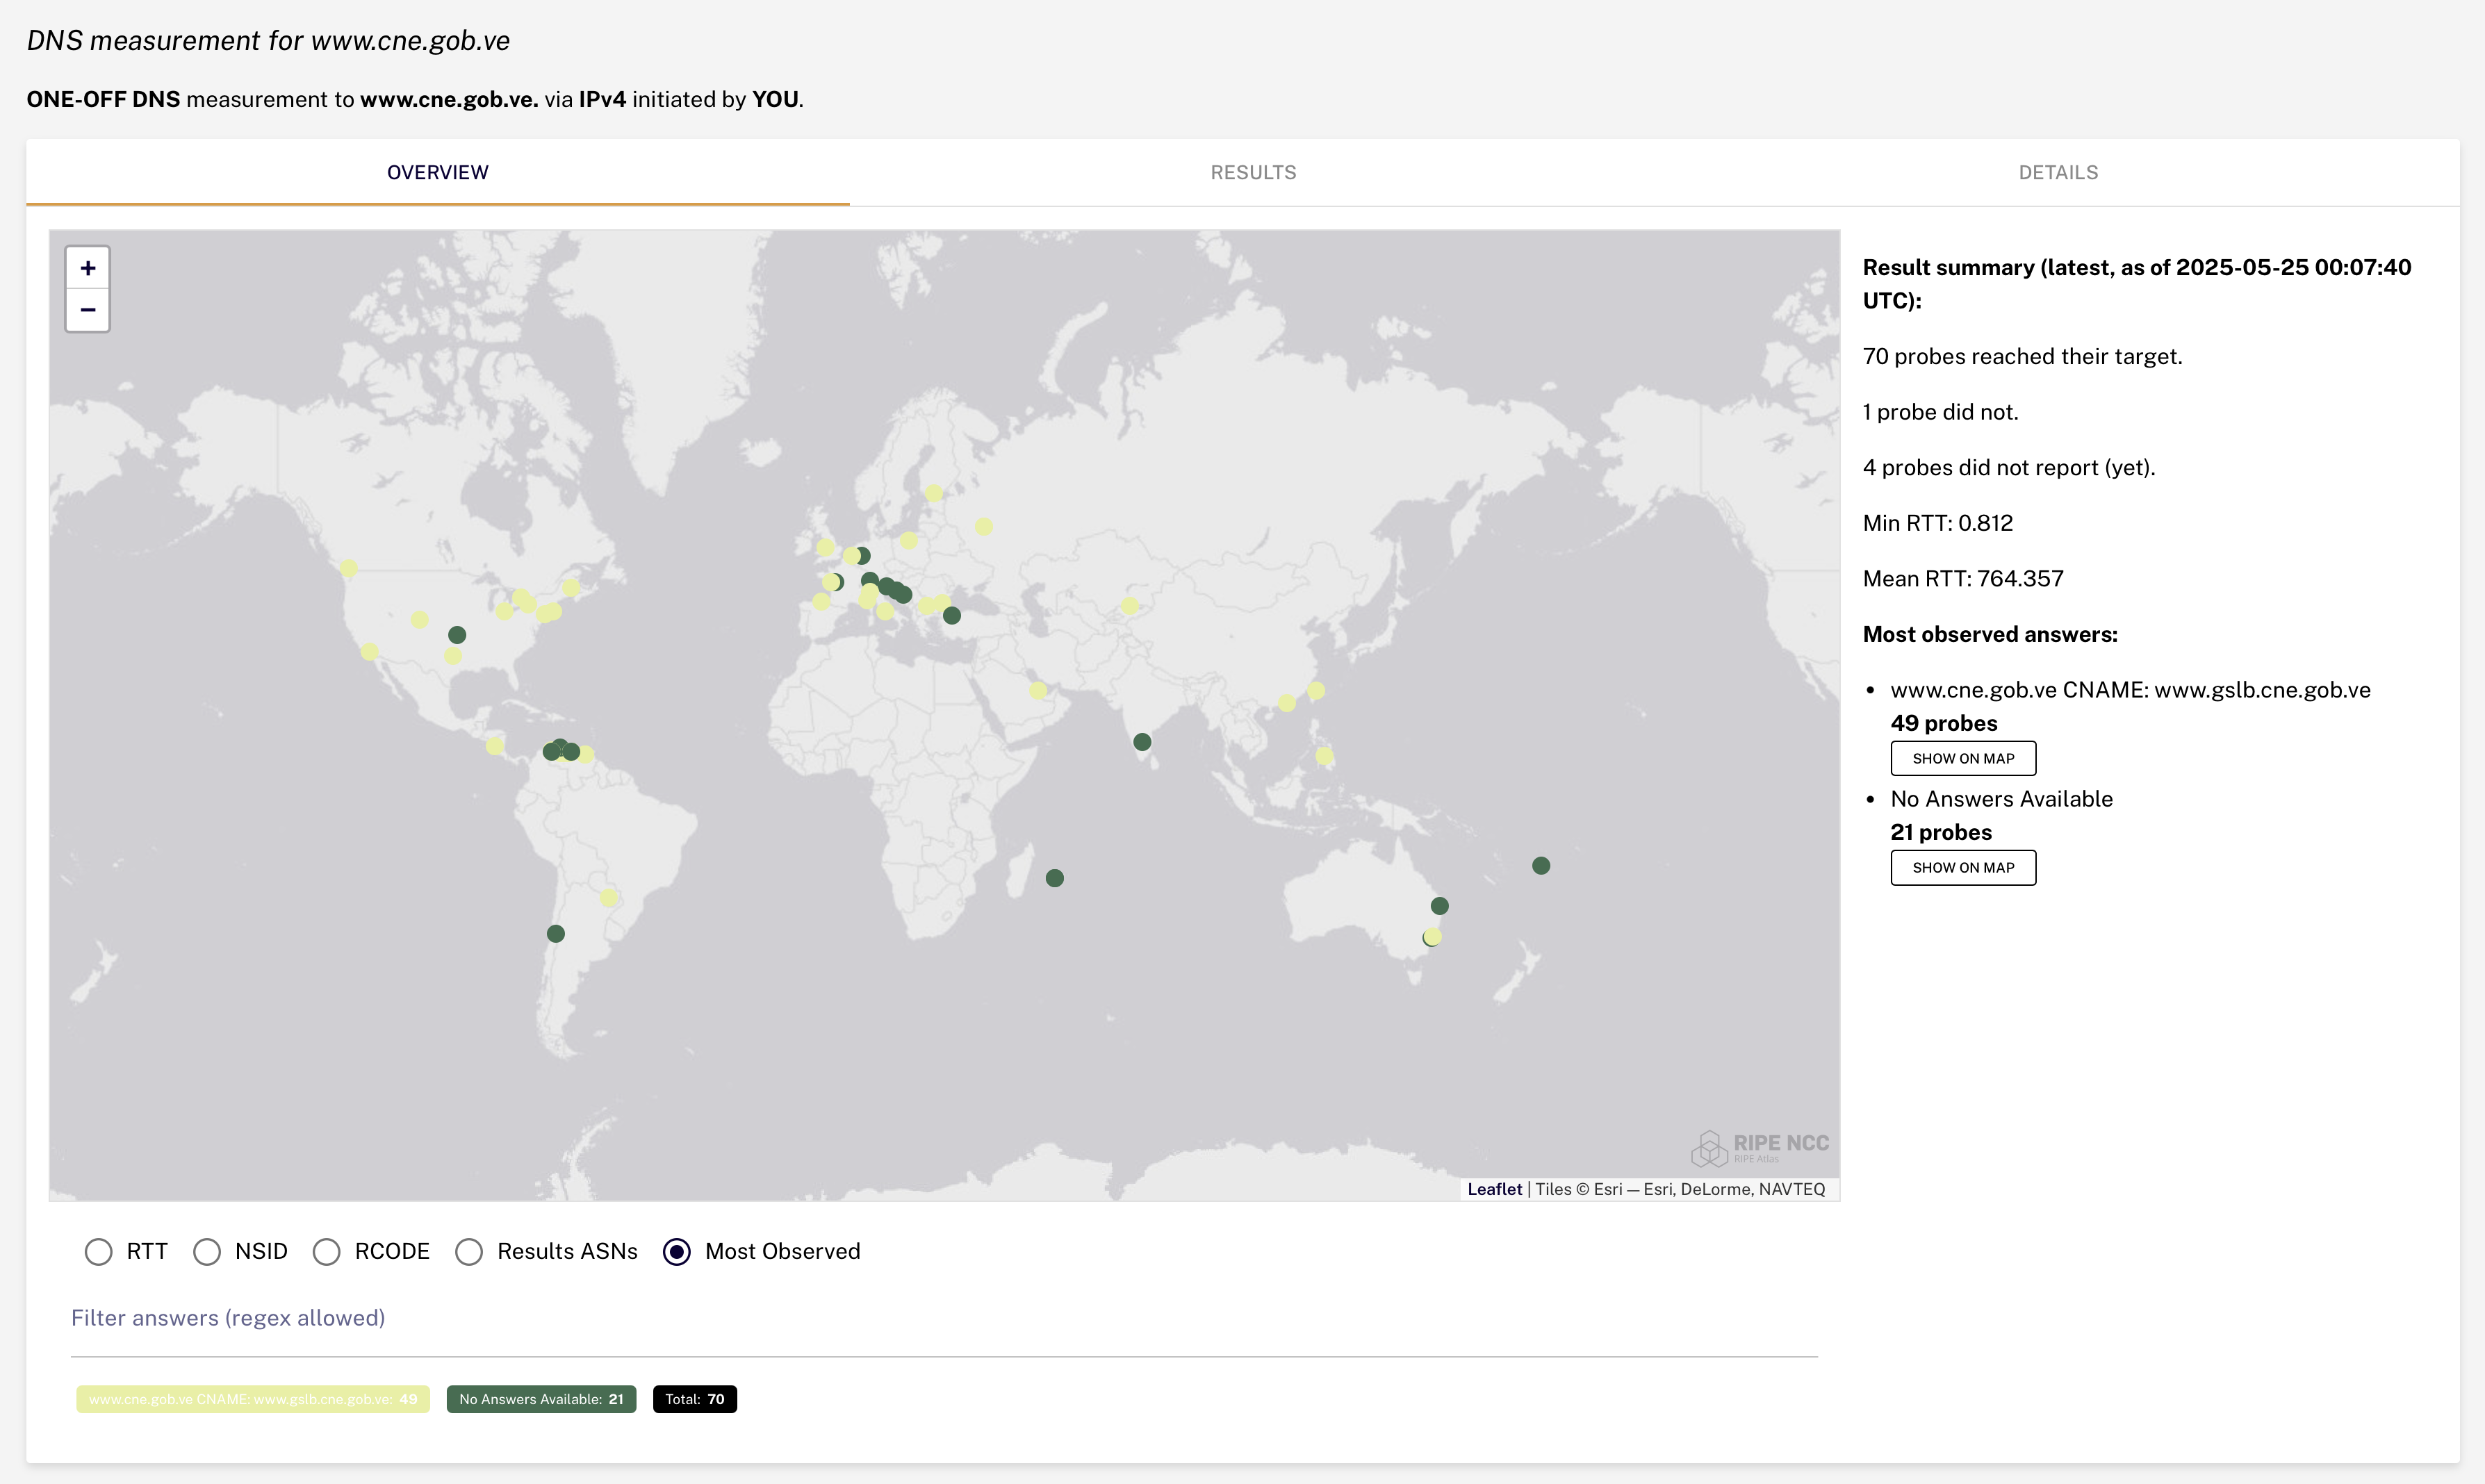The height and width of the screenshot is (1484, 2485).
Task: Click the dark probe marker in eastern Australia
Action: [1440, 906]
